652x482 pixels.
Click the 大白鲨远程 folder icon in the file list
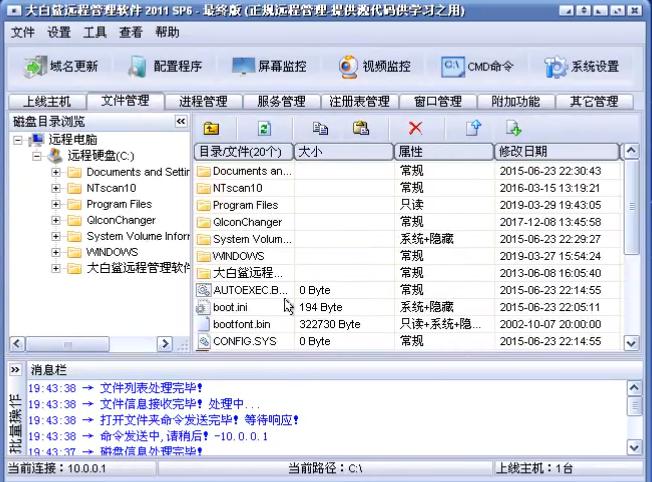(203, 273)
